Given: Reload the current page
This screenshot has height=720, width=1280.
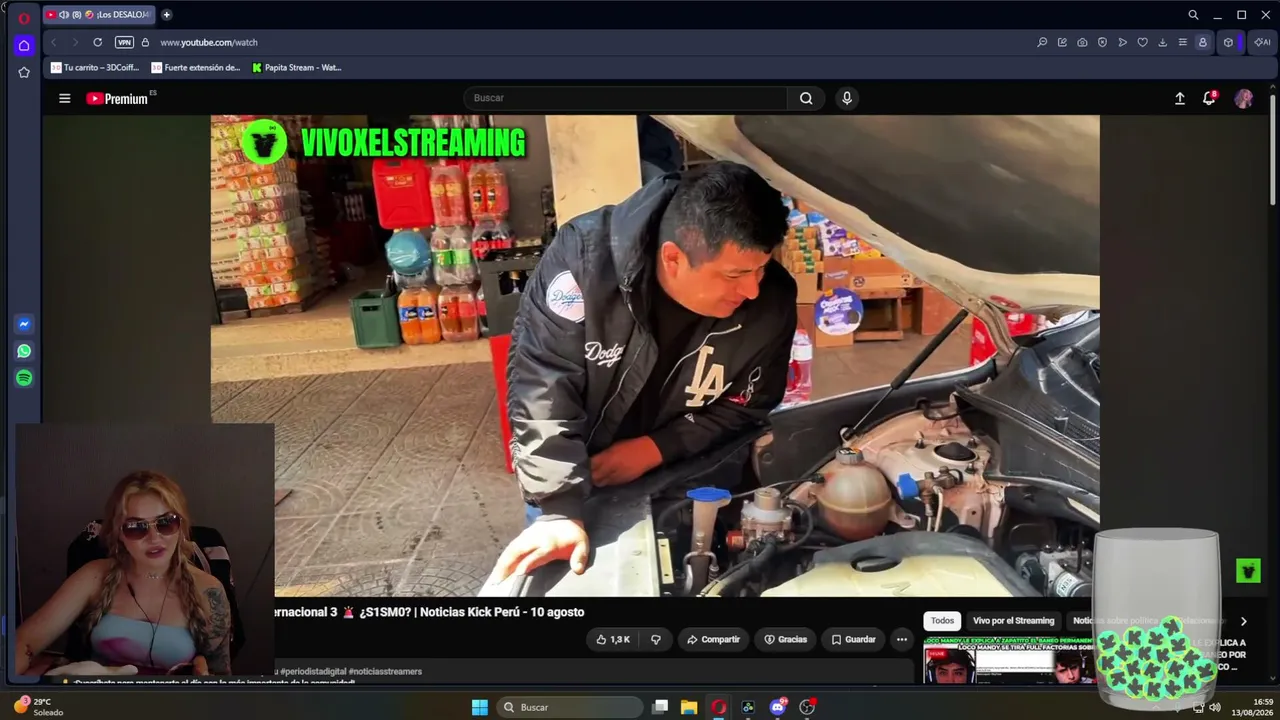Looking at the screenshot, I should [97, 42].
